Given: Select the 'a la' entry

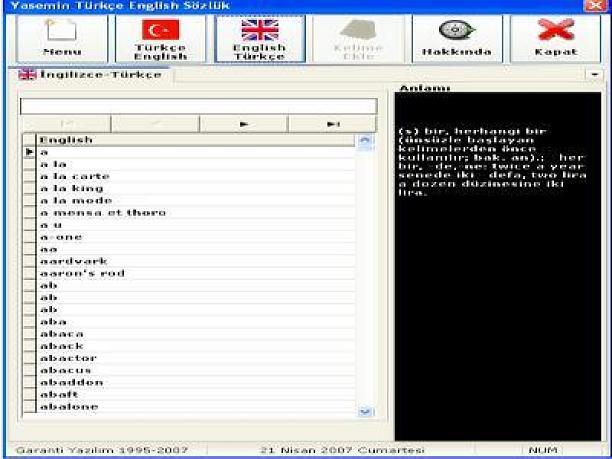Looking at the screenshot, I should tap(195, 164).
